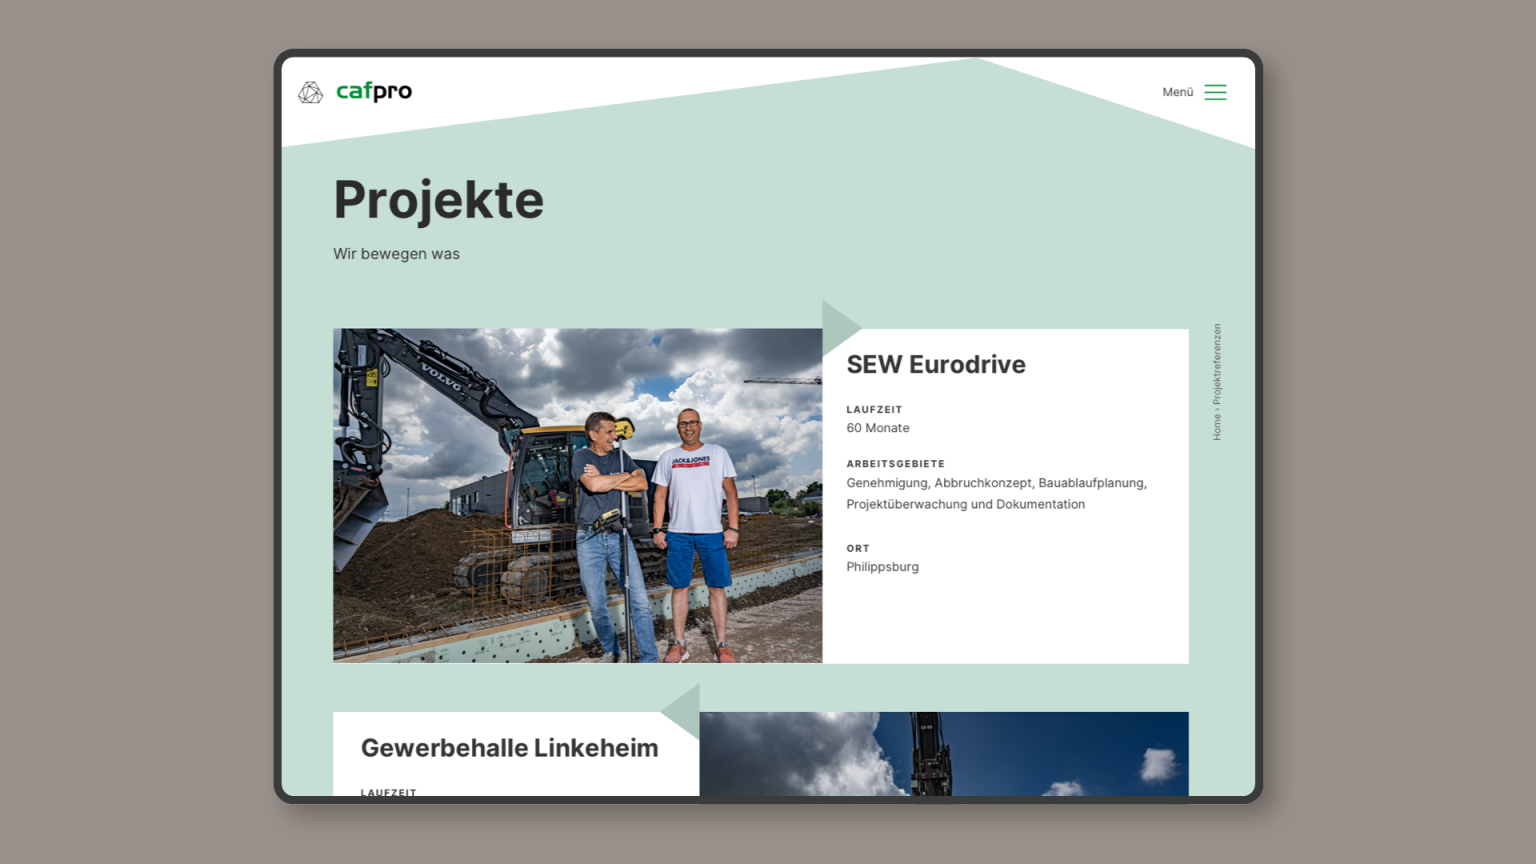Open the SEW Eurodrive project title

point(936,364)
